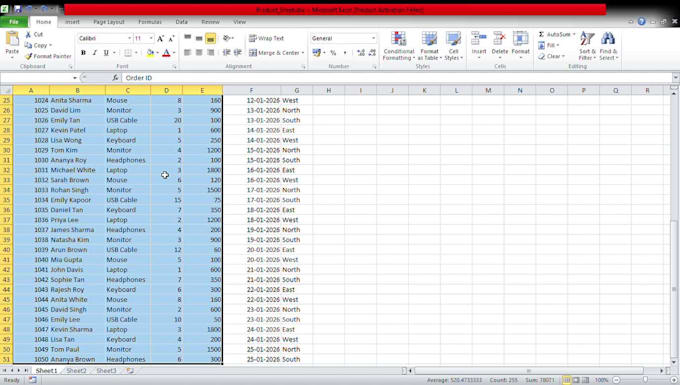Switch to the Review tab
The height and width of the screenshot is (385, 680).
(210, 22)
